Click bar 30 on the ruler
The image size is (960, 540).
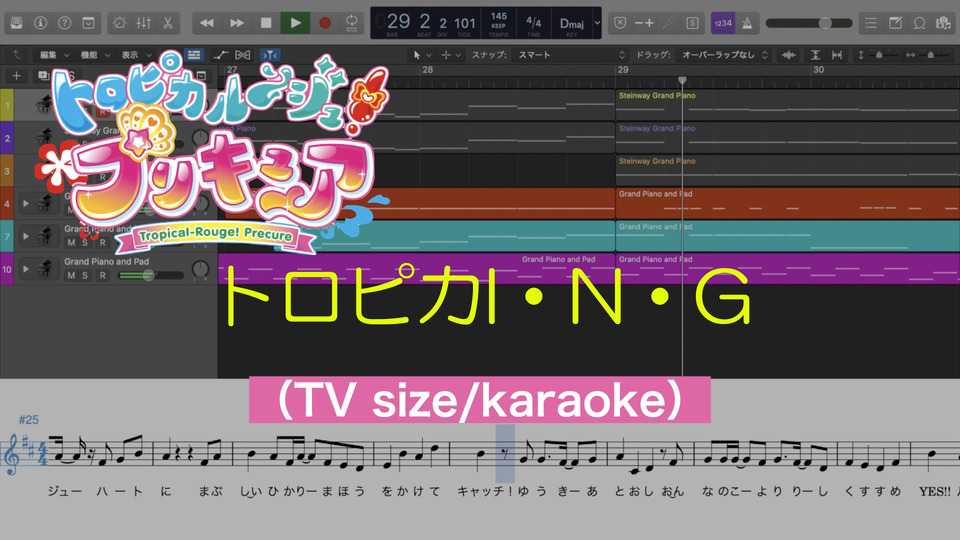point(818,70)
